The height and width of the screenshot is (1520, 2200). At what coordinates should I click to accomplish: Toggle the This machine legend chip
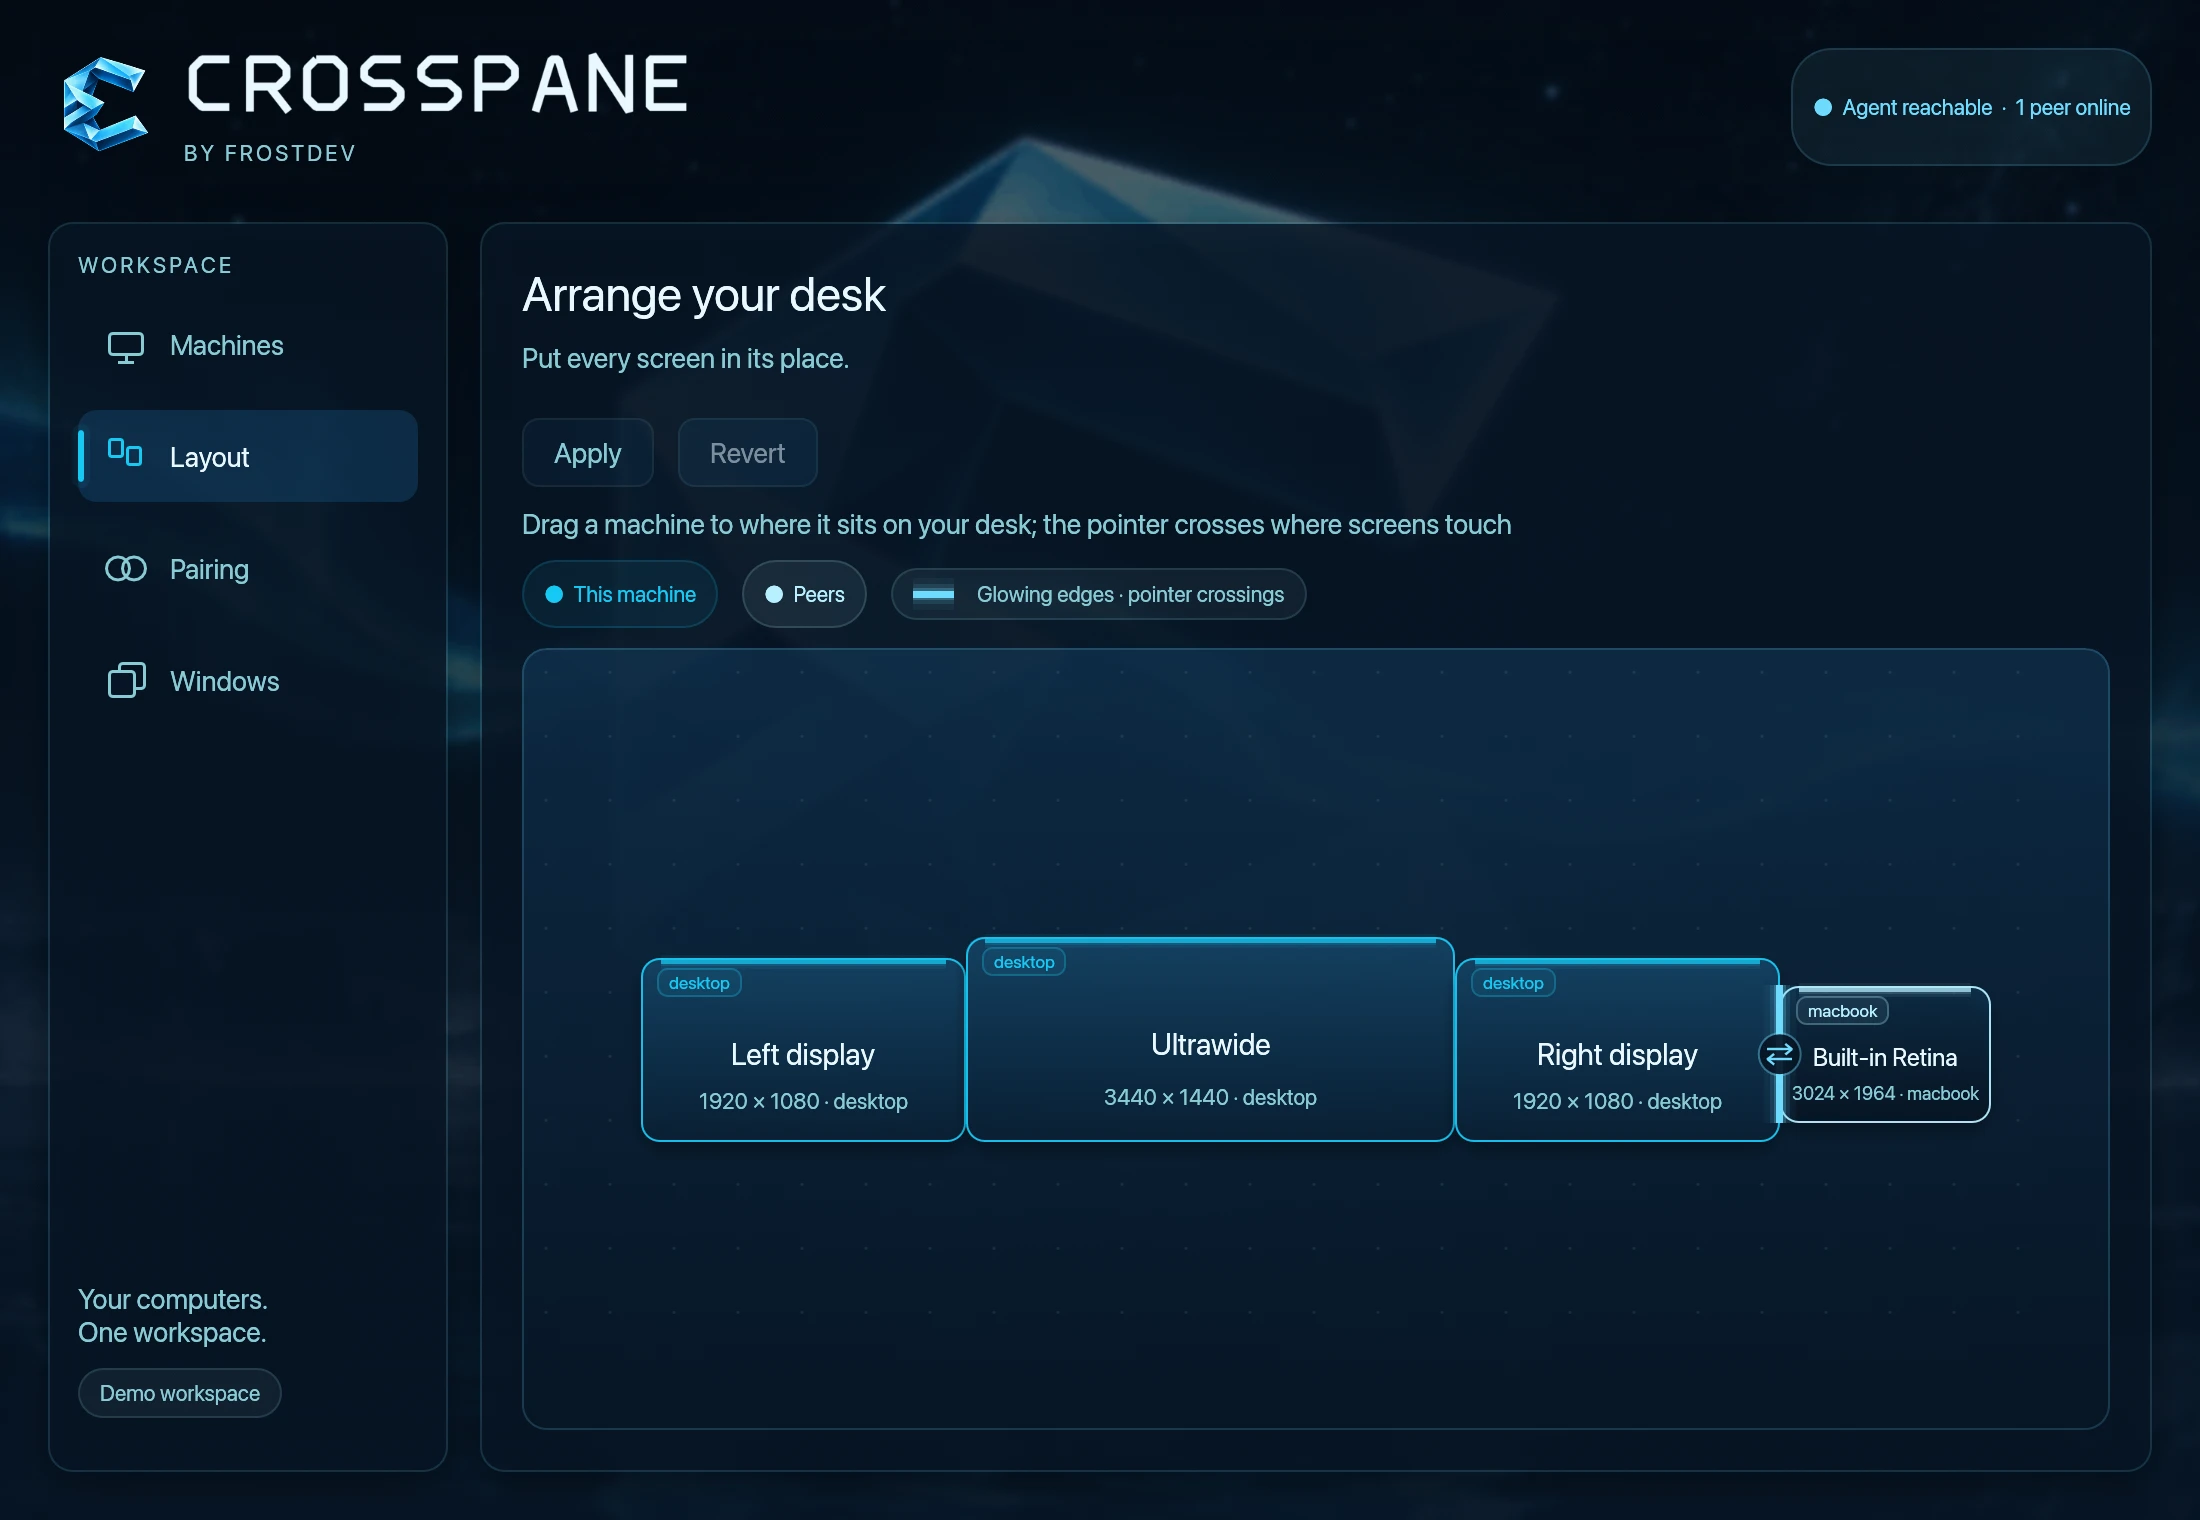(x=620, y=594)
